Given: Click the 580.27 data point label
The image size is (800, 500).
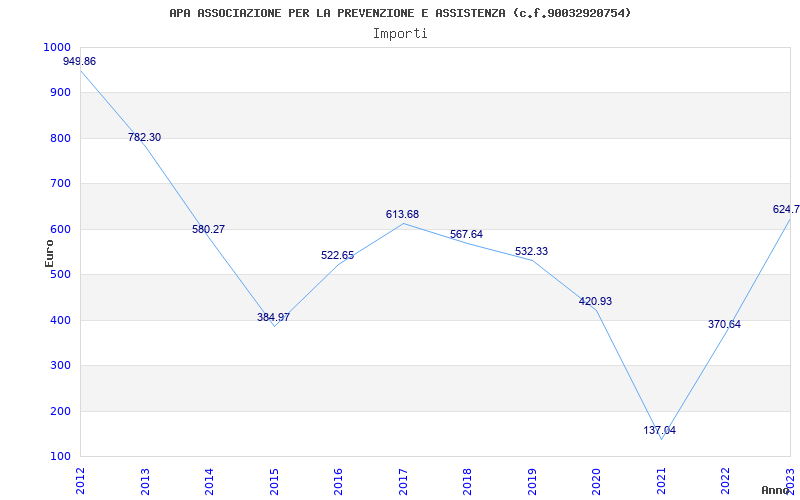Looking at the screenshot, I should [208, 230].
